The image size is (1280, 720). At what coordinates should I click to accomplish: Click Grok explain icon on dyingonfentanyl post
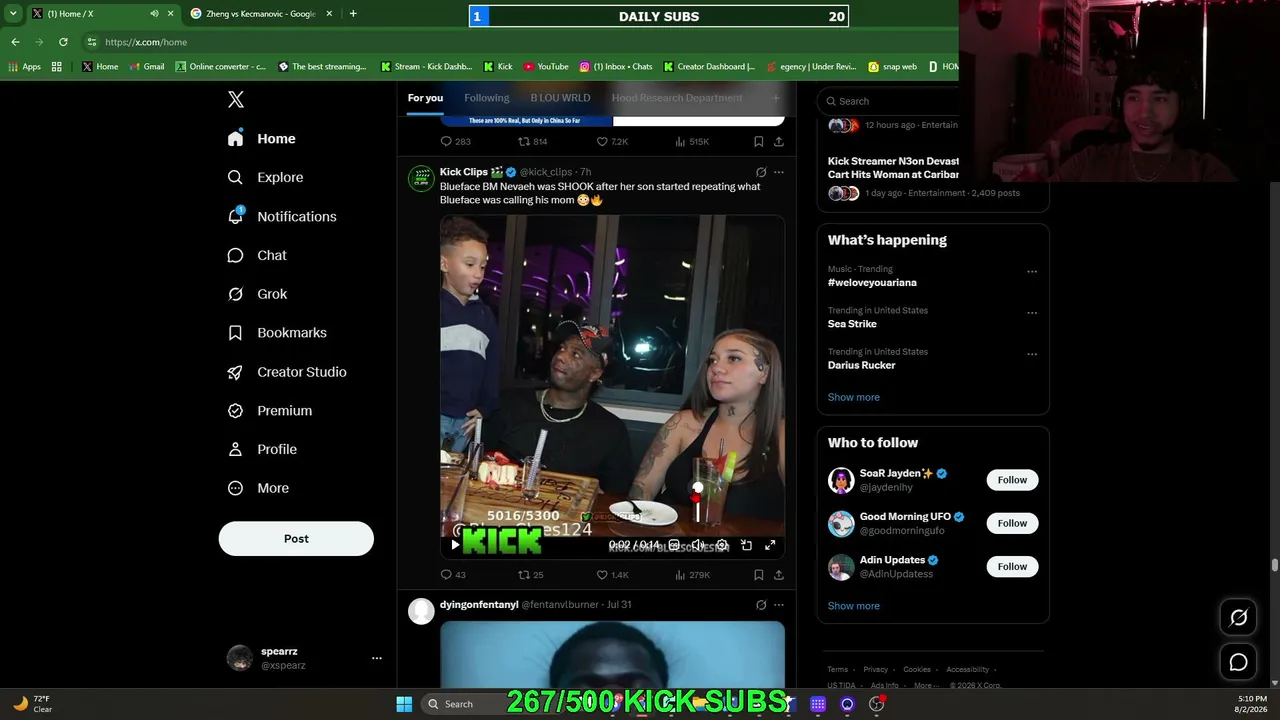point(761,605)
